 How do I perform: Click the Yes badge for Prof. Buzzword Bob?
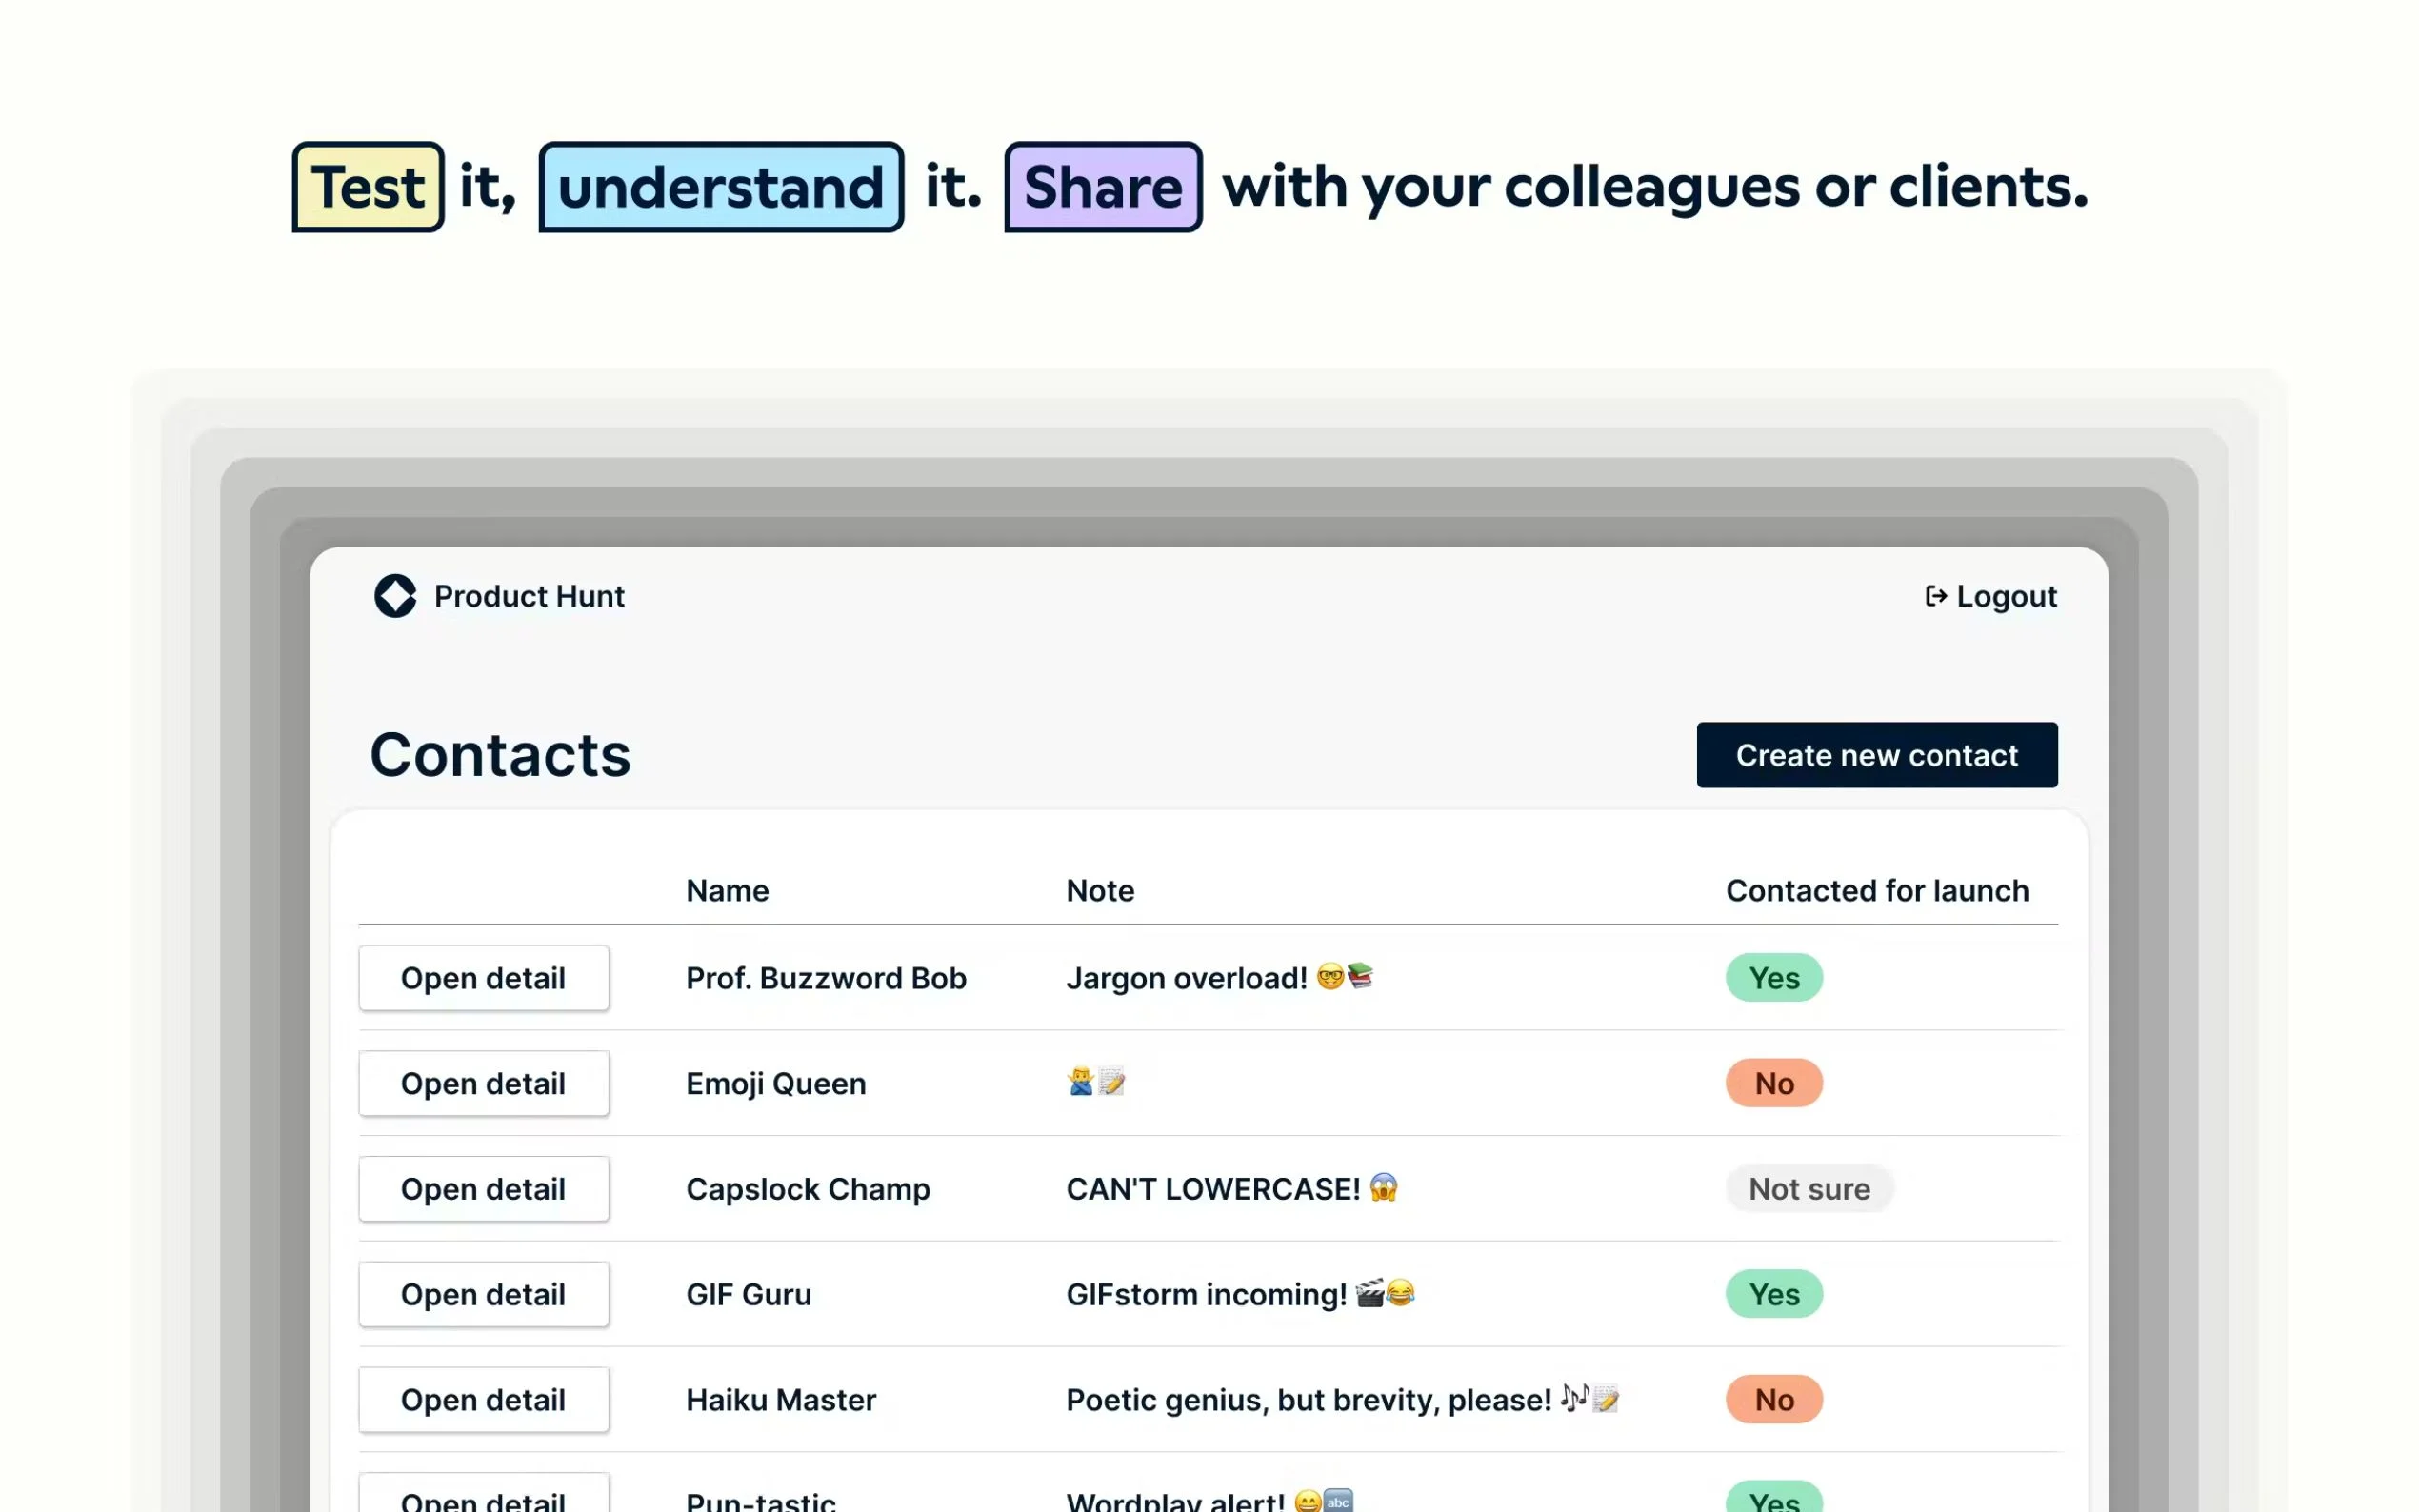point(1773,978)
